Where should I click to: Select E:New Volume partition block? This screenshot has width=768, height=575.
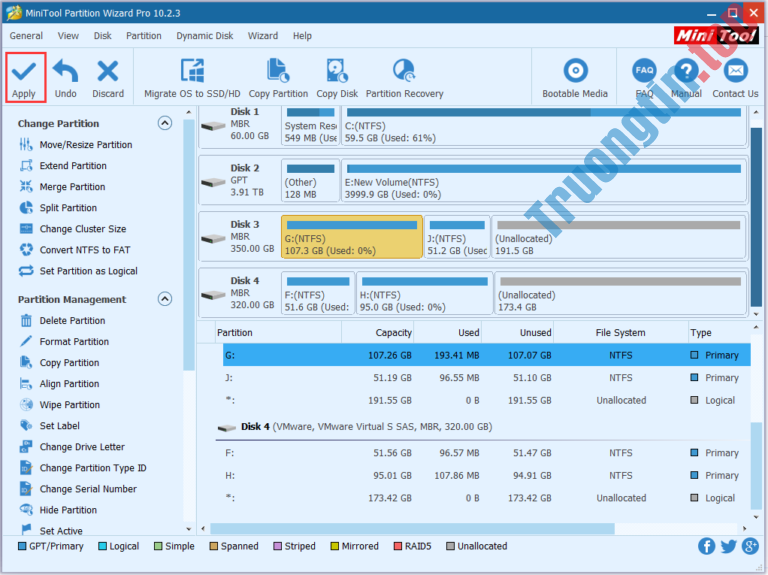click(544, 180)
